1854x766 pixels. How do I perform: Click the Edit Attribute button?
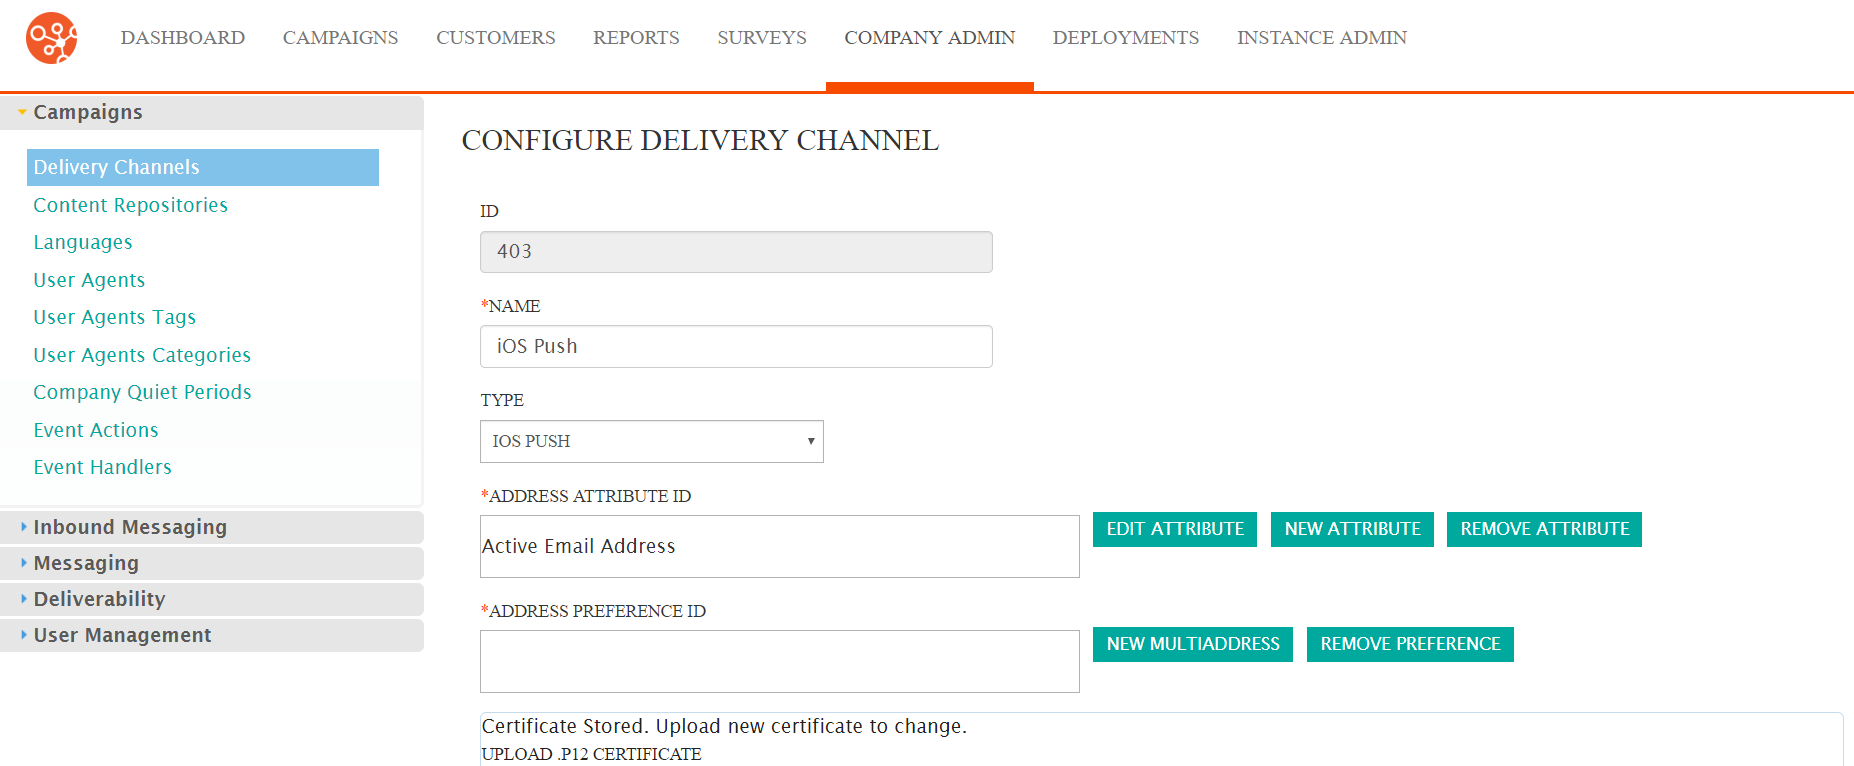pos(1175,529)
